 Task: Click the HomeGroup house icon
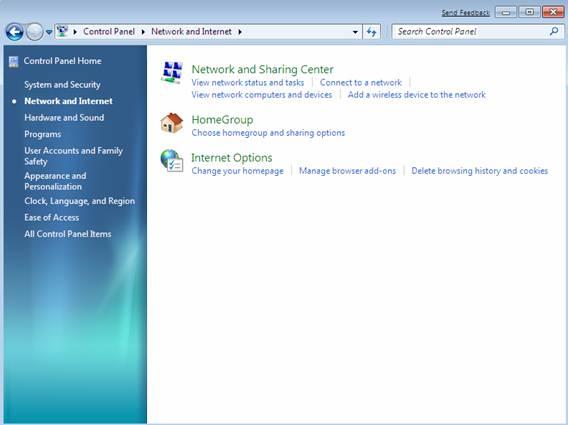pyautogui.click(x=172, y=123)
